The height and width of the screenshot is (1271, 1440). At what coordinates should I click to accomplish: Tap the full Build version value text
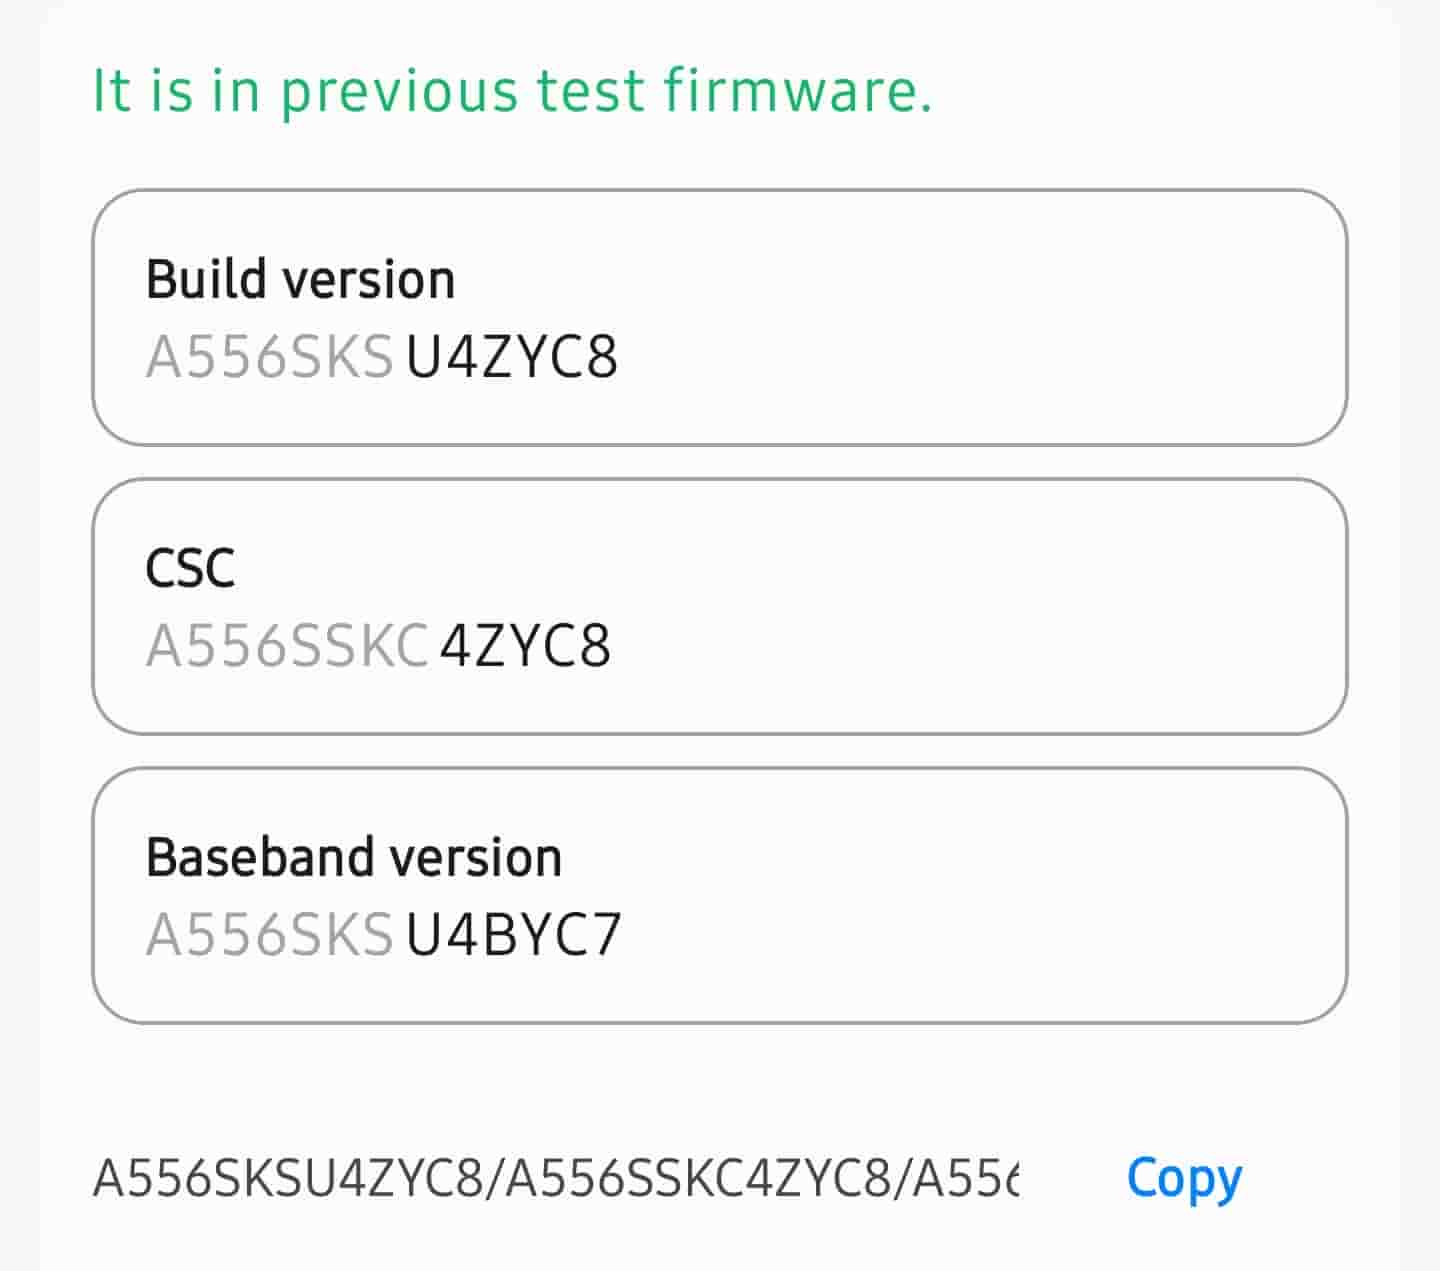pyautogui.click(x=382, y=357)
